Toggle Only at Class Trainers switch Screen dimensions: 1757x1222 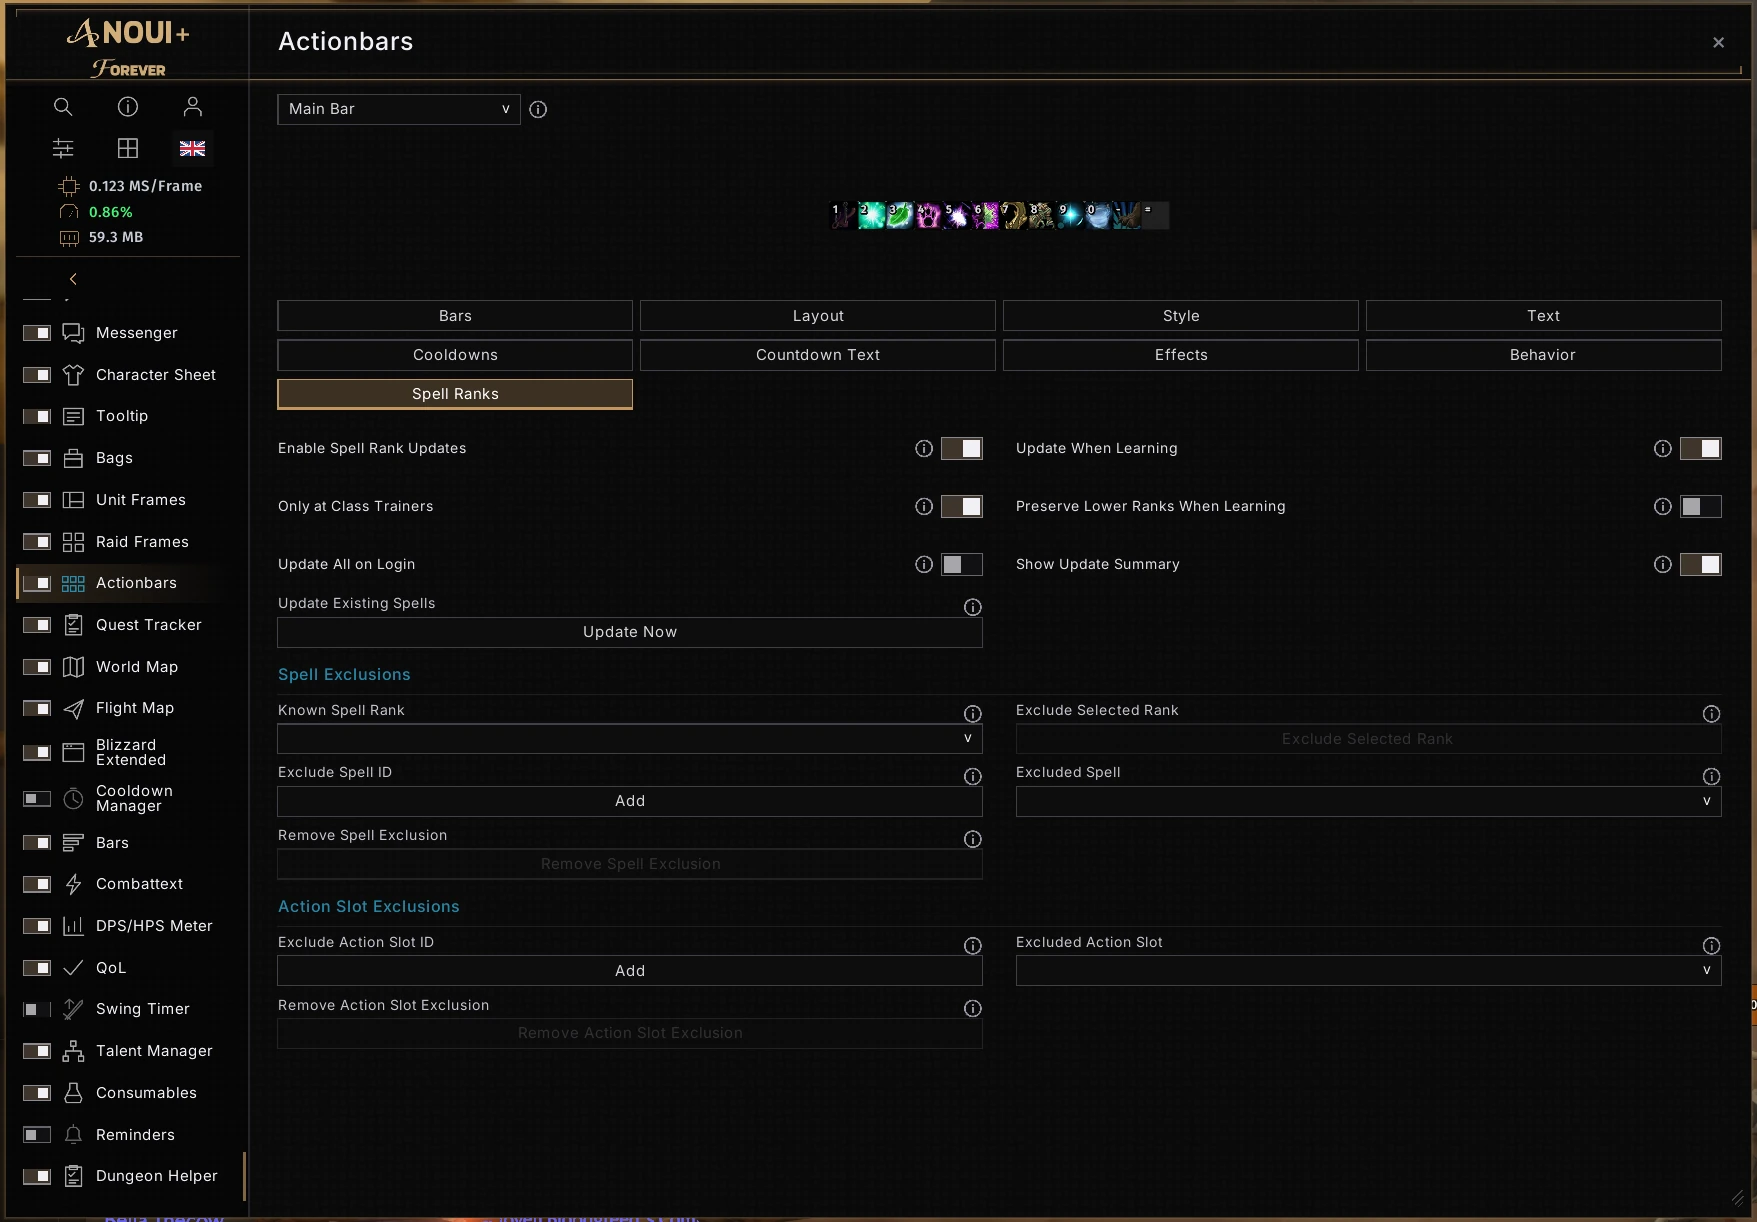(x=962, y=507)
